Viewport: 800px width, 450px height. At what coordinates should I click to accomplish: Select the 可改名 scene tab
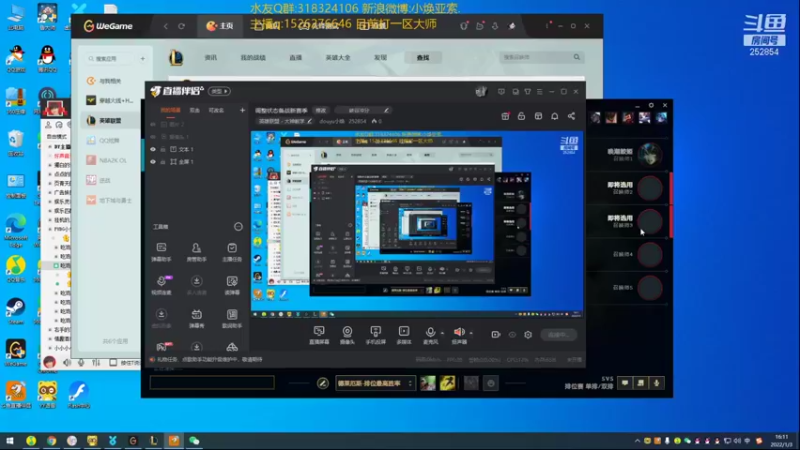point(216,110)
